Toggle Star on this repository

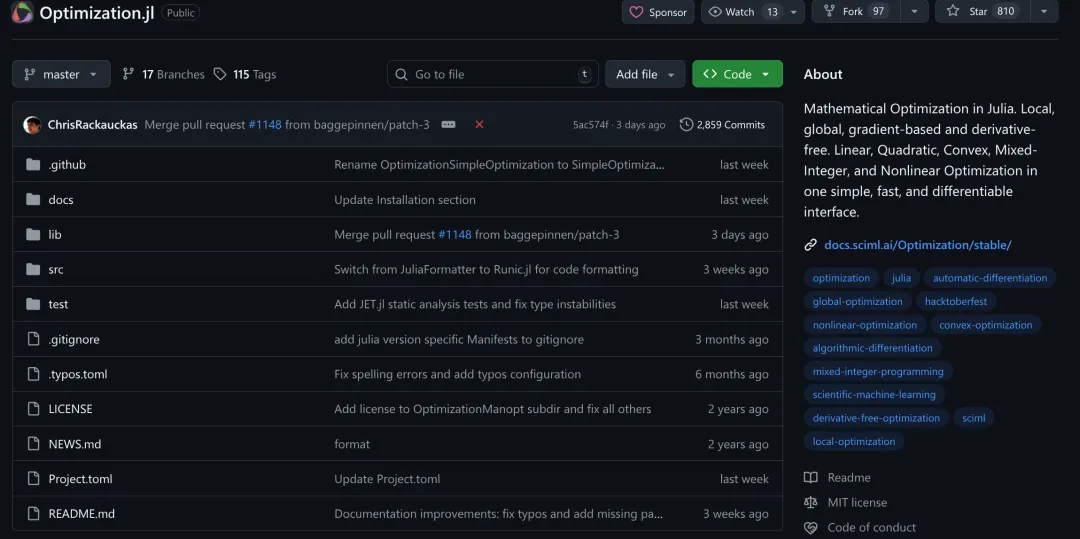coord(980,12)
